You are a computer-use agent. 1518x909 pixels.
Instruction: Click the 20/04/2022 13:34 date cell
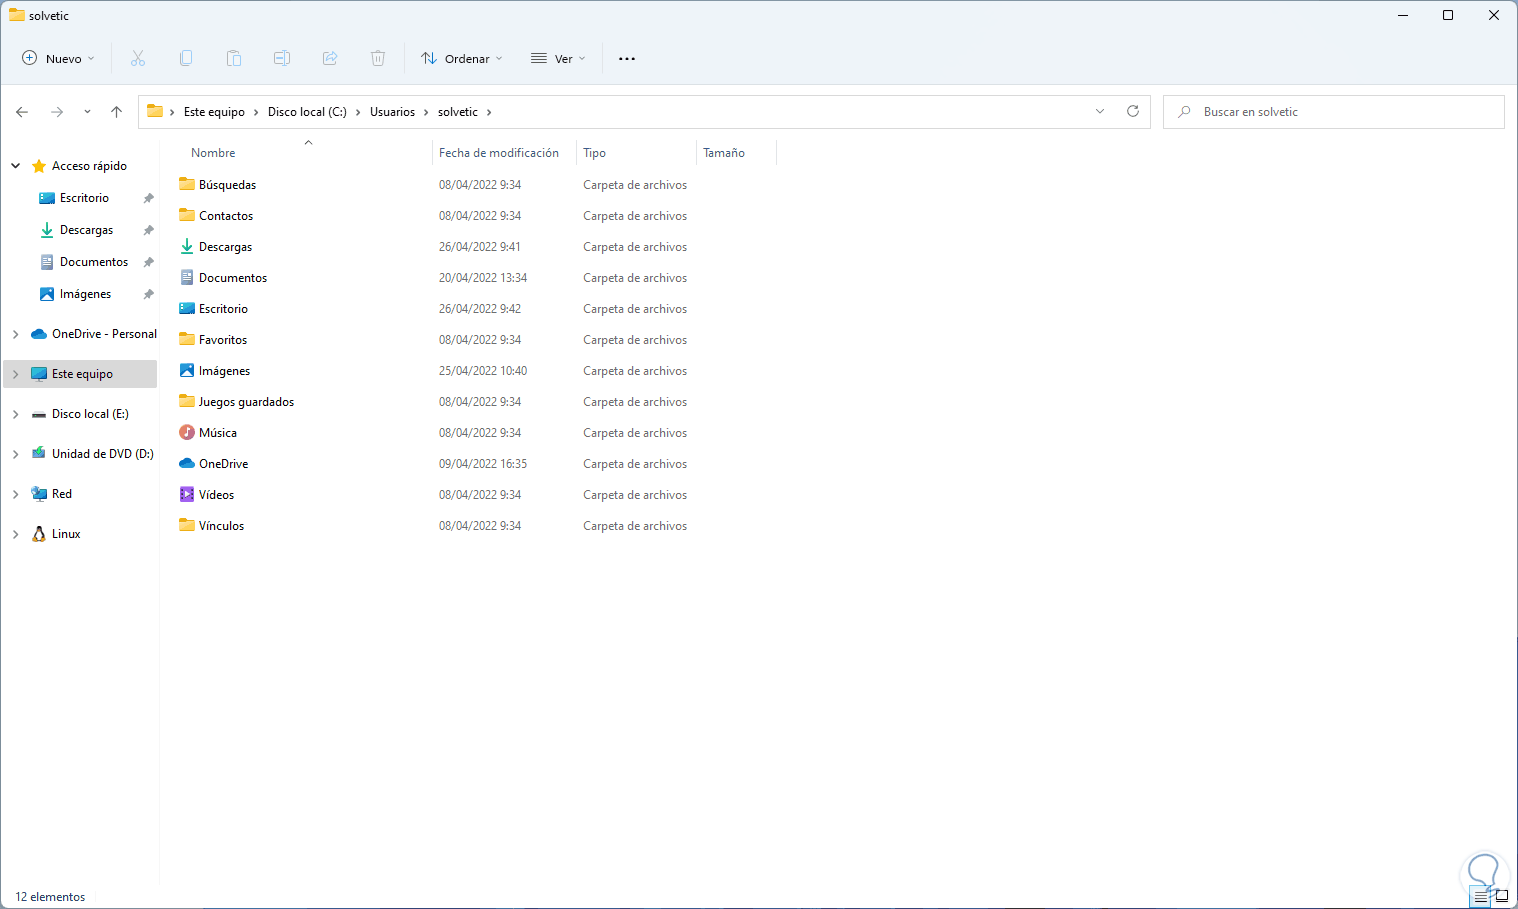click(483, 278)
